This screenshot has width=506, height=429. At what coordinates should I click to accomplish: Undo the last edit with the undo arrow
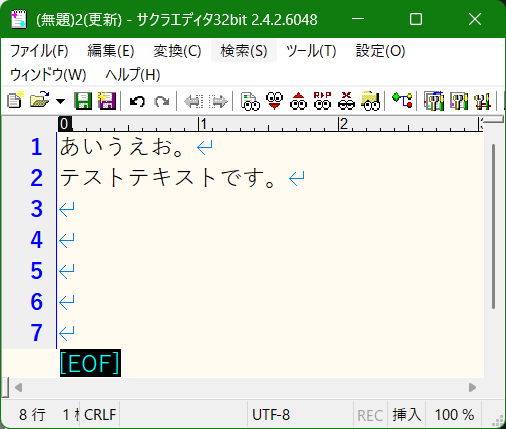137,101
